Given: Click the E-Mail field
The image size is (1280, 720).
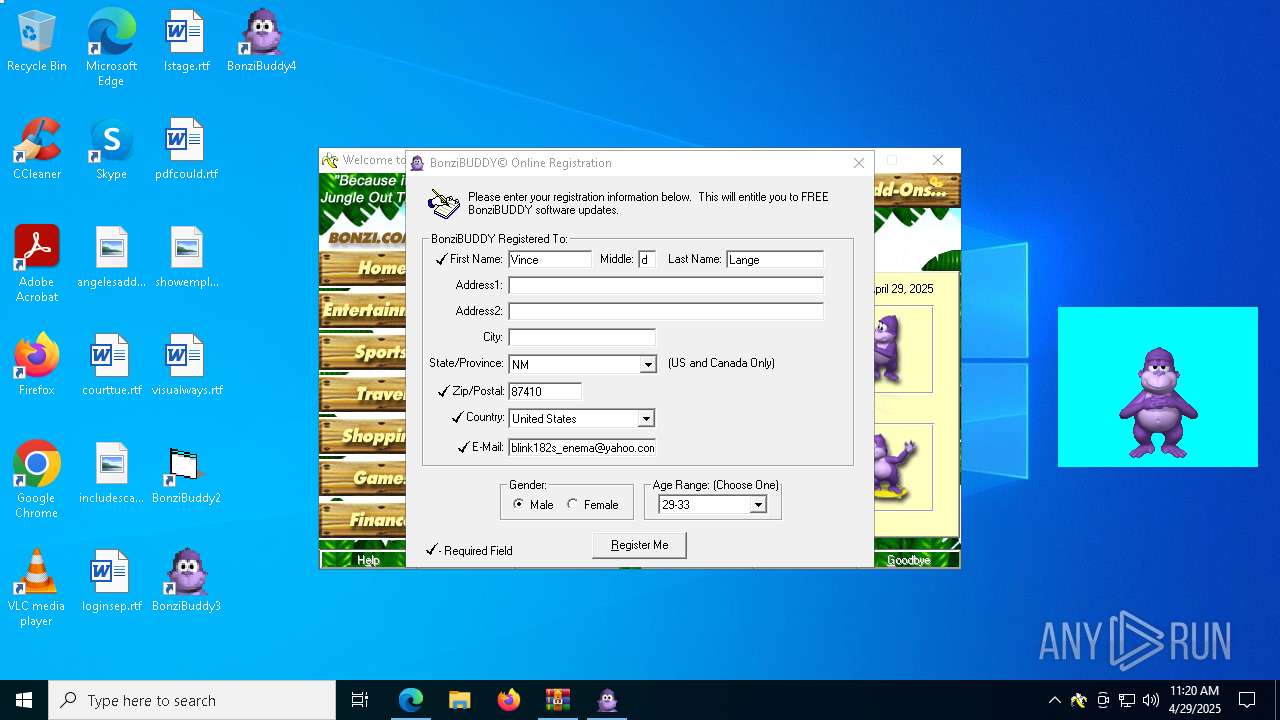Looking at the screenshot, I should pos(582,447).
